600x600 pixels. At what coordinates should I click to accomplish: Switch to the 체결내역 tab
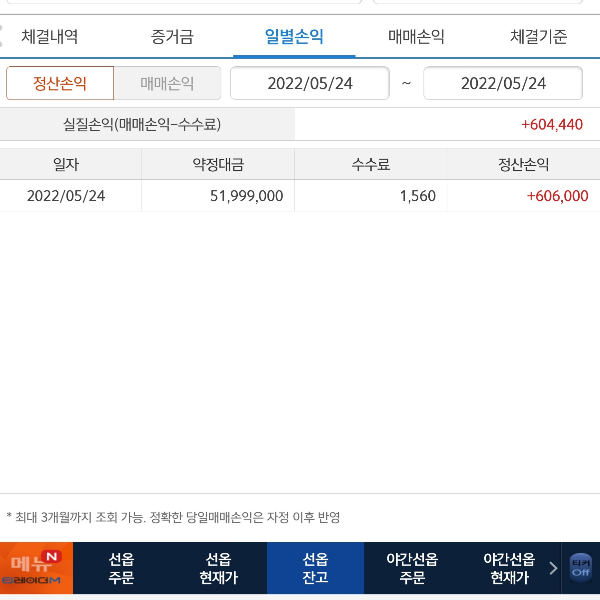point(50,37)
